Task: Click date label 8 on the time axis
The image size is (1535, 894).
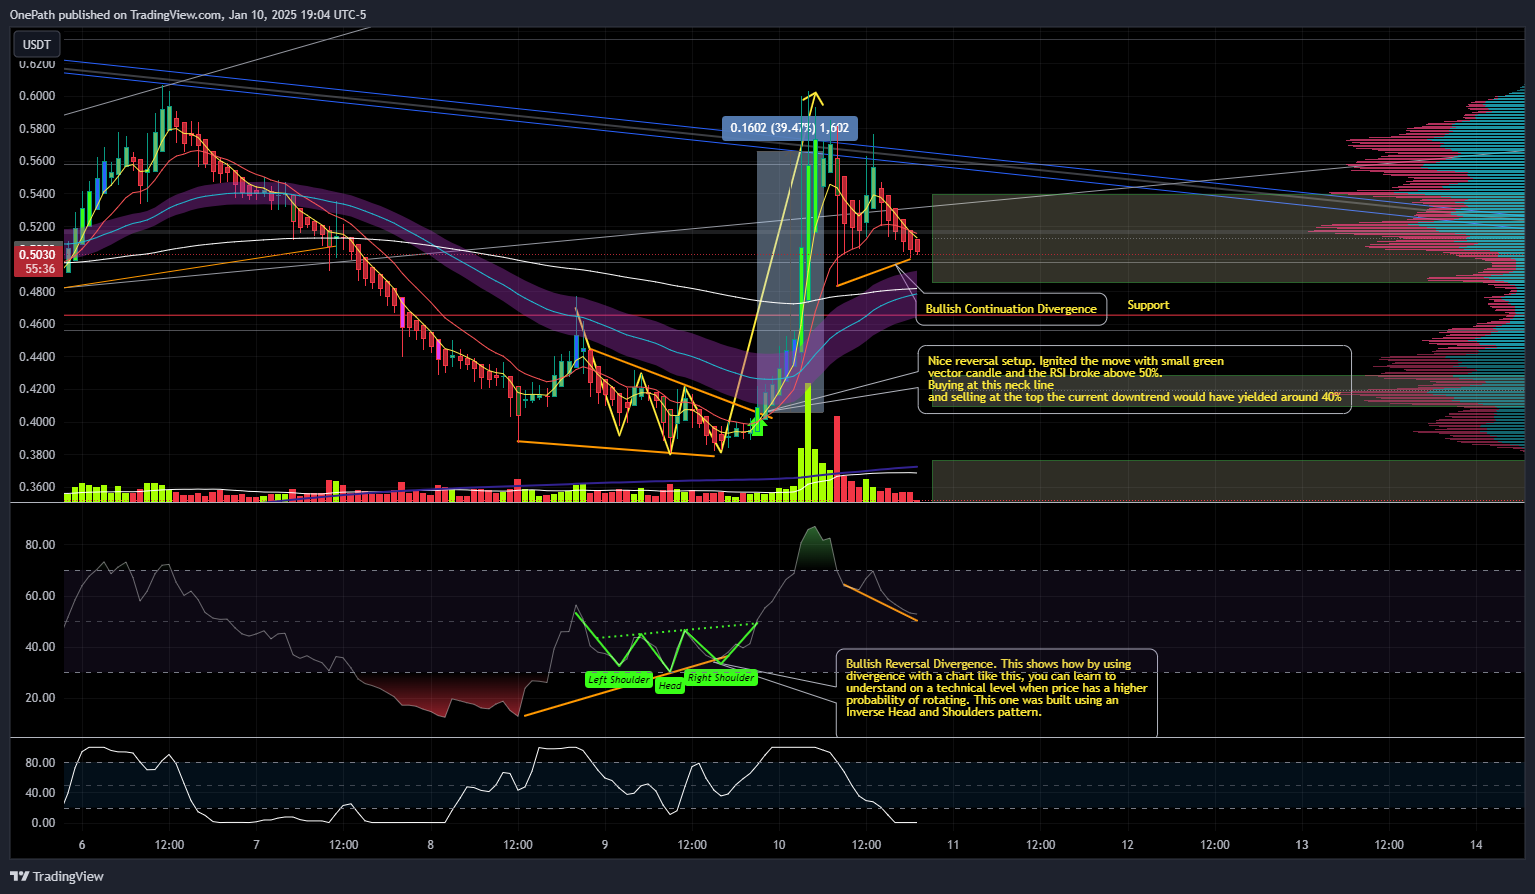Action: 430,845
